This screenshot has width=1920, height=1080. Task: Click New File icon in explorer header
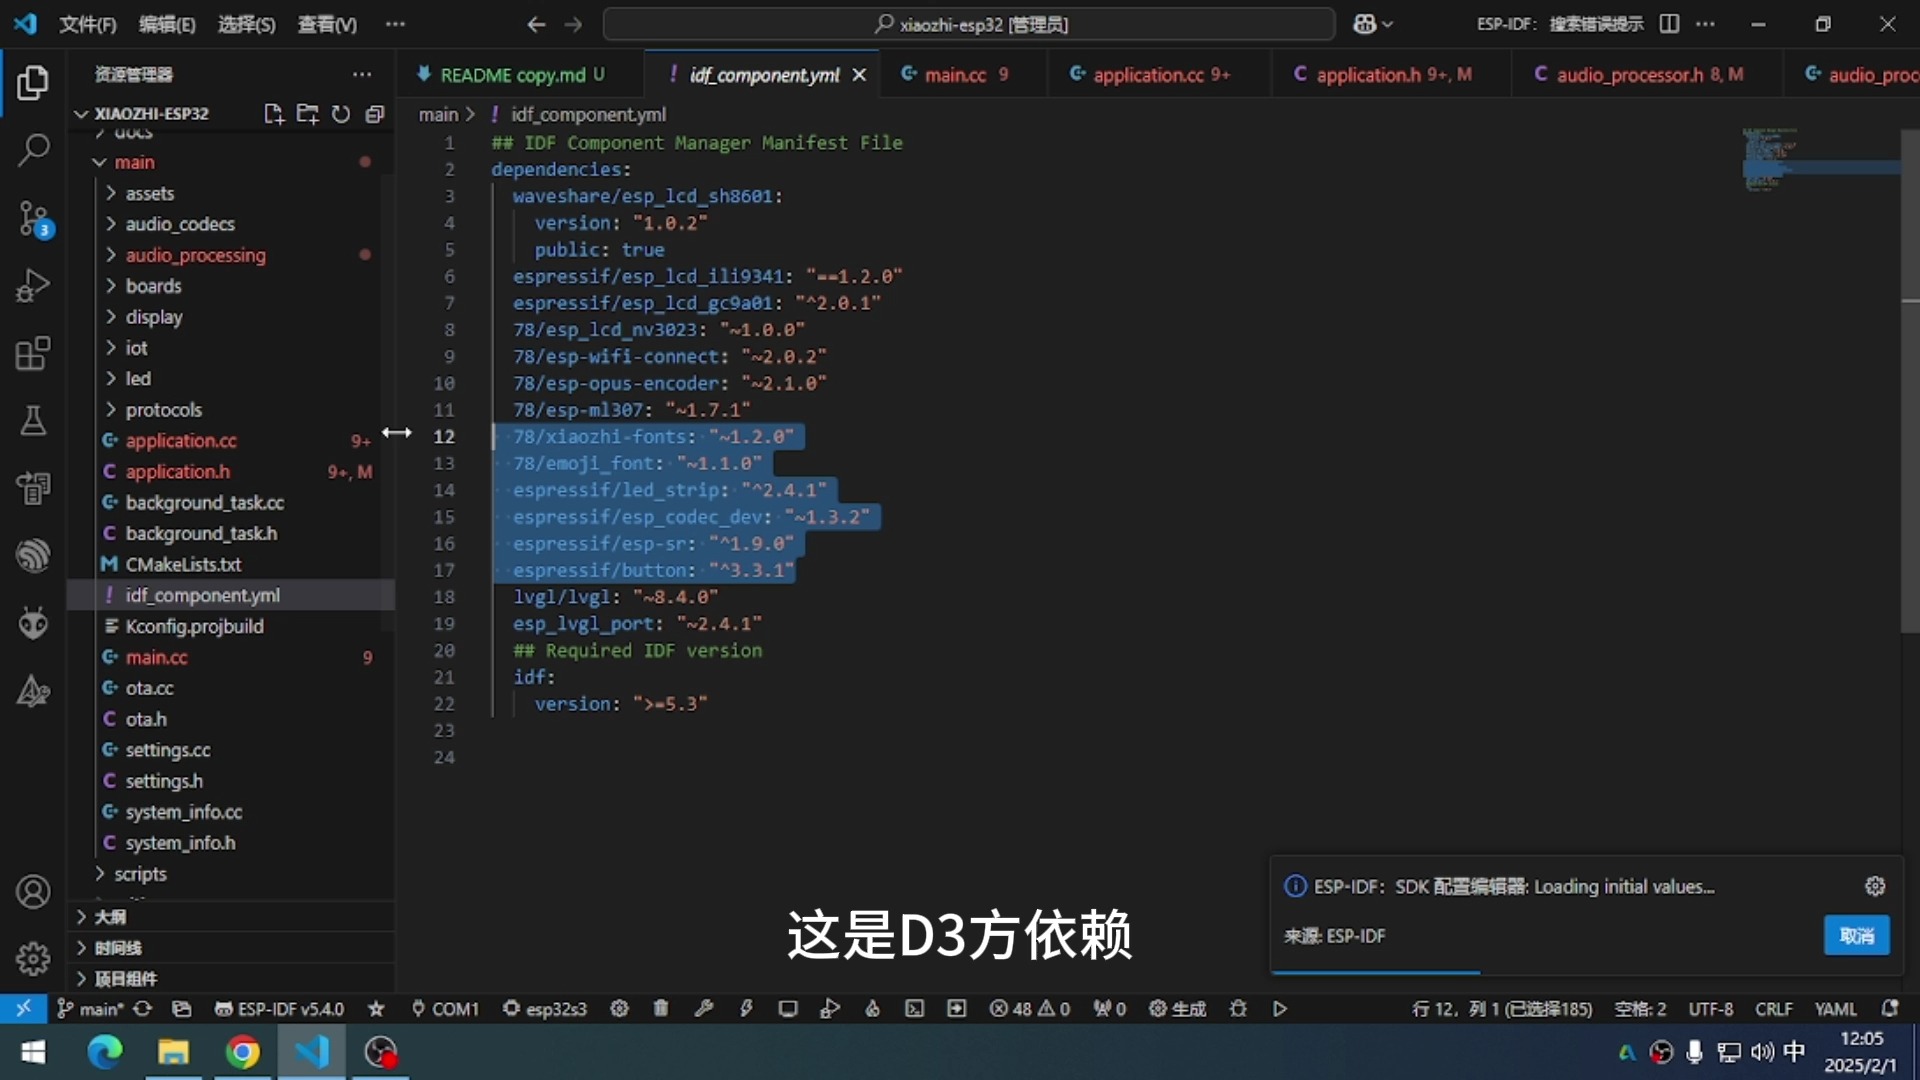[273, 114]
